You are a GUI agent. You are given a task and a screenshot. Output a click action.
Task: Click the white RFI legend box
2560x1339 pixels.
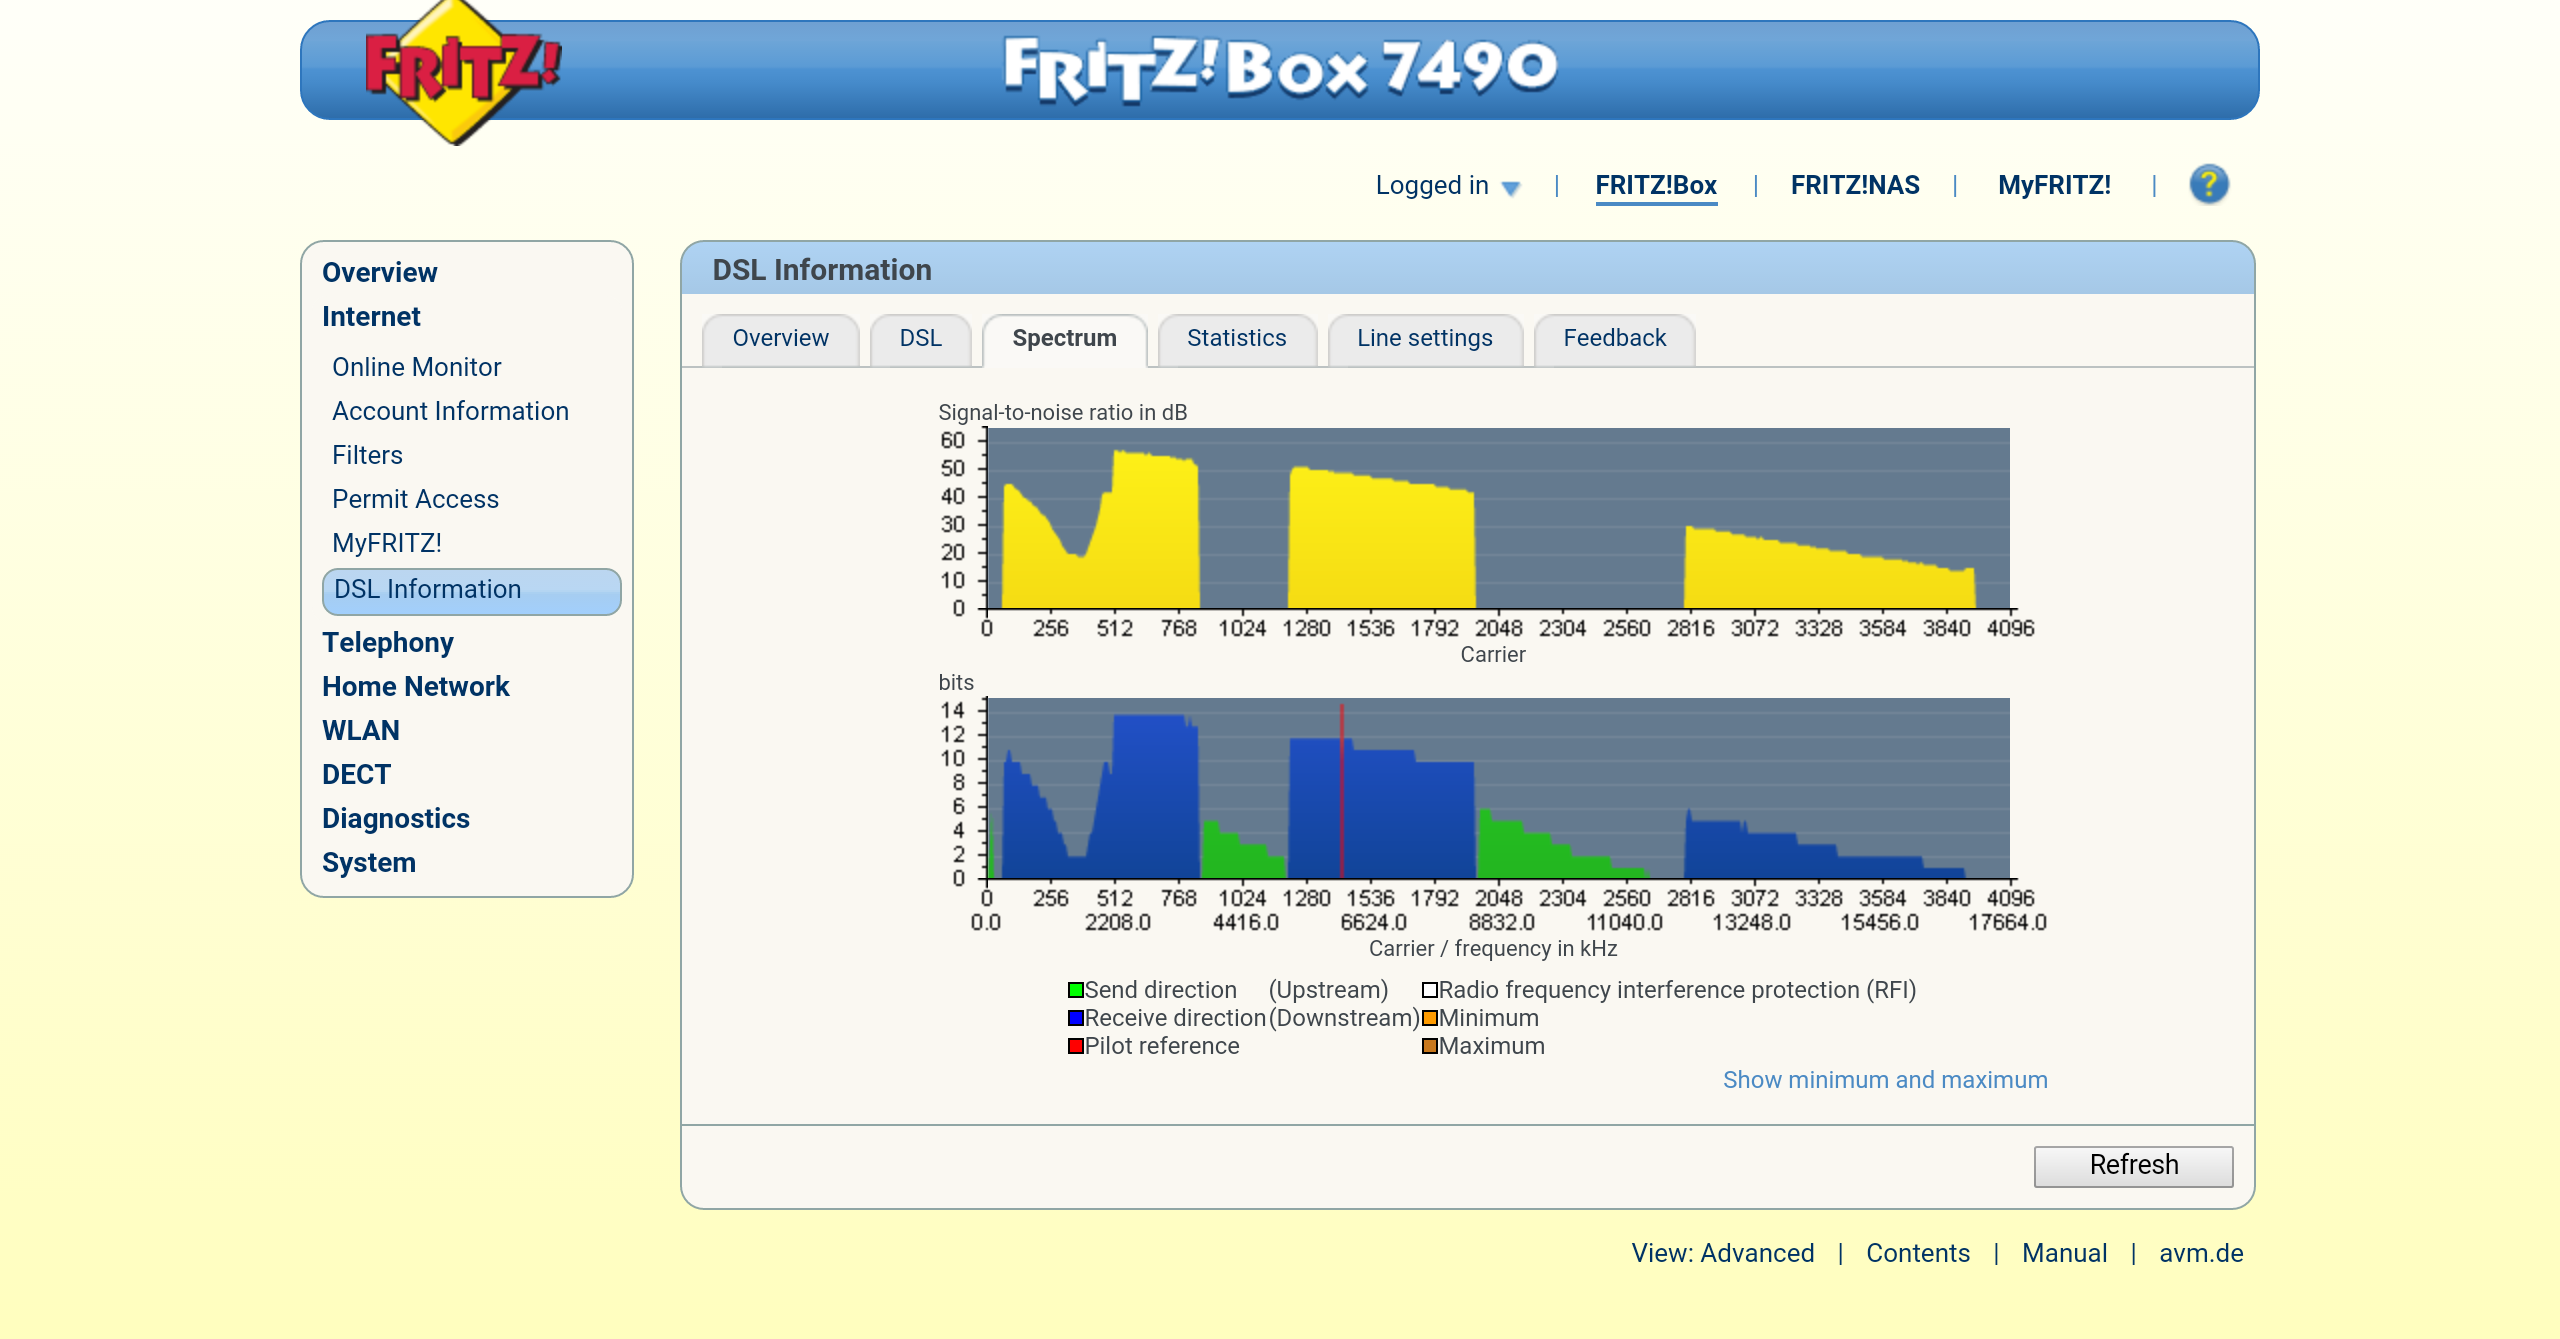click(x=1430, y=990)
